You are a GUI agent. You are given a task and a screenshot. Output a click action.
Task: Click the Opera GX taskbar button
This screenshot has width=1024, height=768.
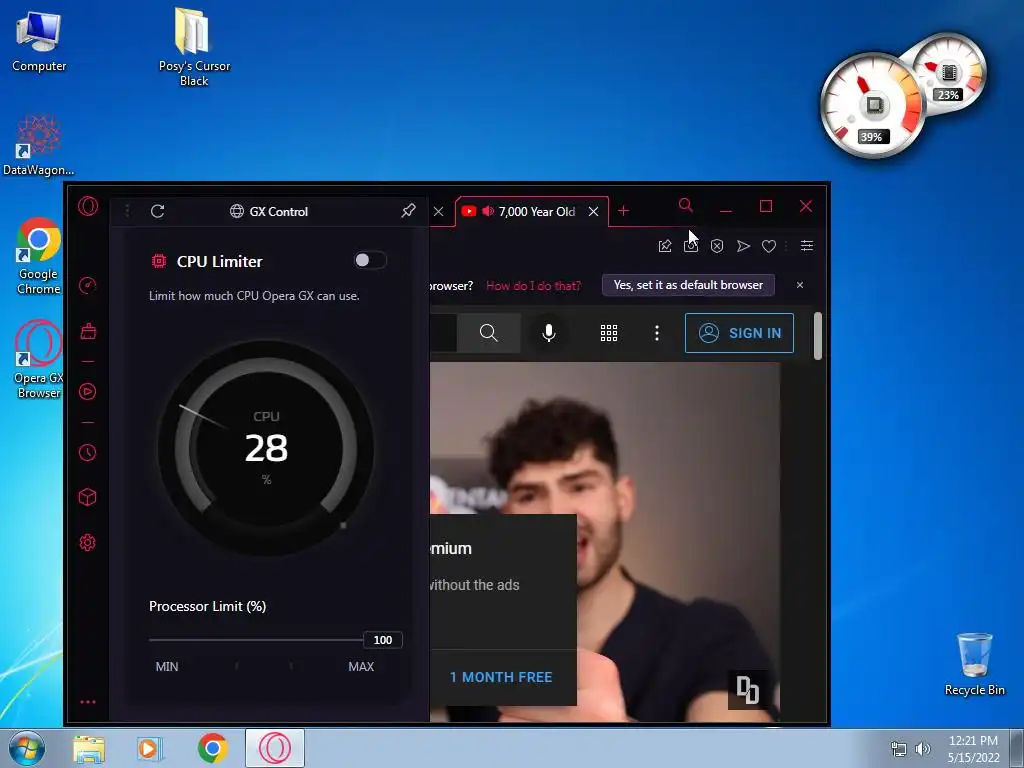pyautogui.click(x=275, y=748)
